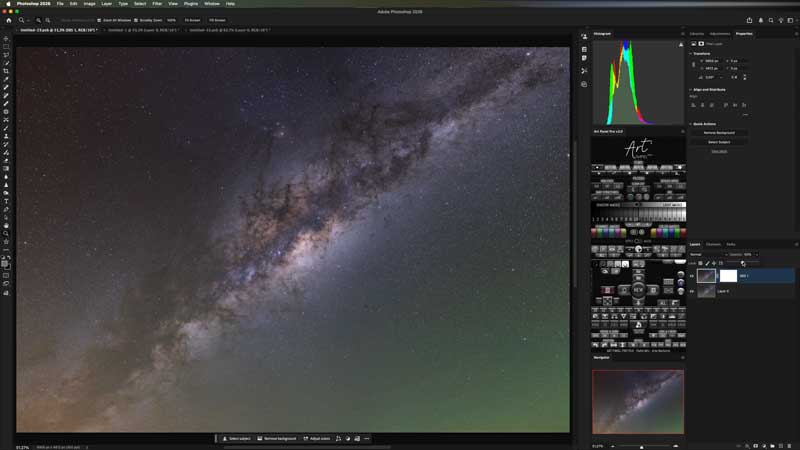This screenshot has height=450, width=800.
Task: Click the delete layer trash icon
Action: click(791, 445)
